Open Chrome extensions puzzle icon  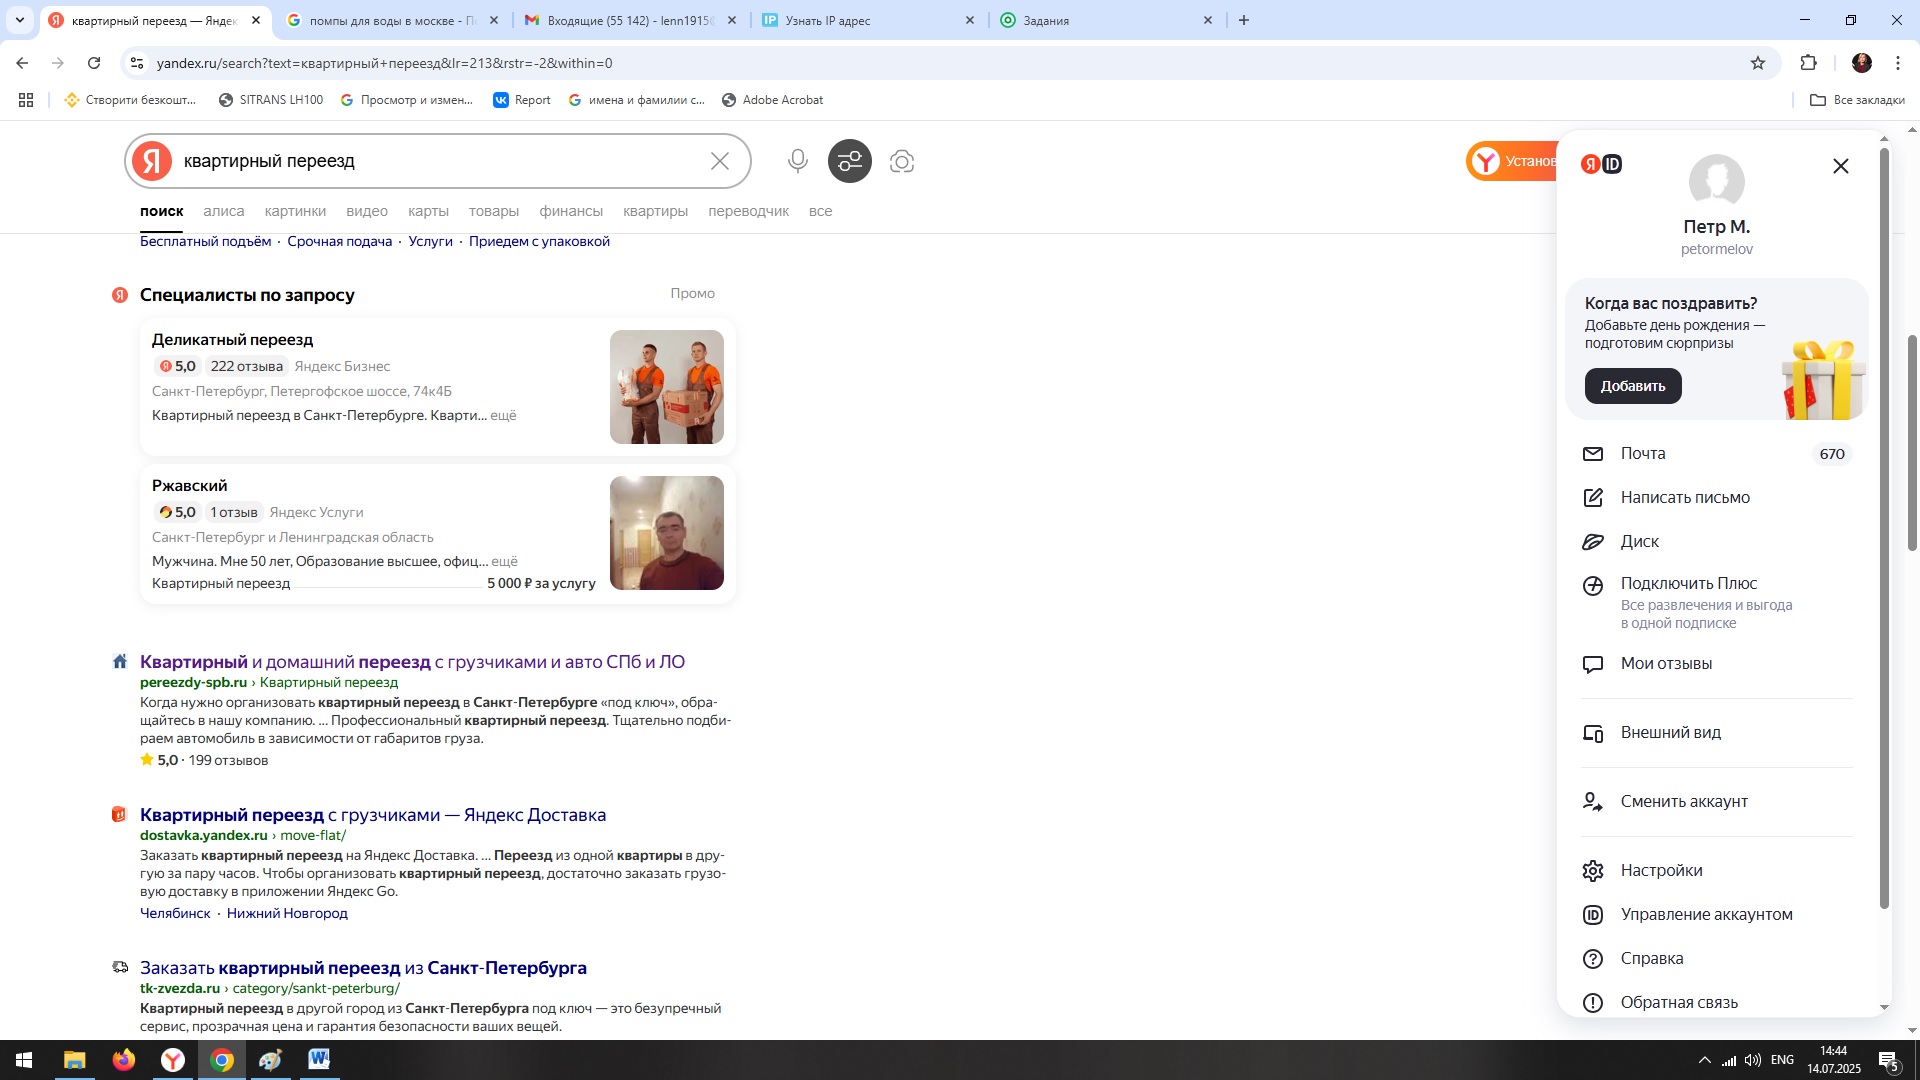(x=1808, y=63)
